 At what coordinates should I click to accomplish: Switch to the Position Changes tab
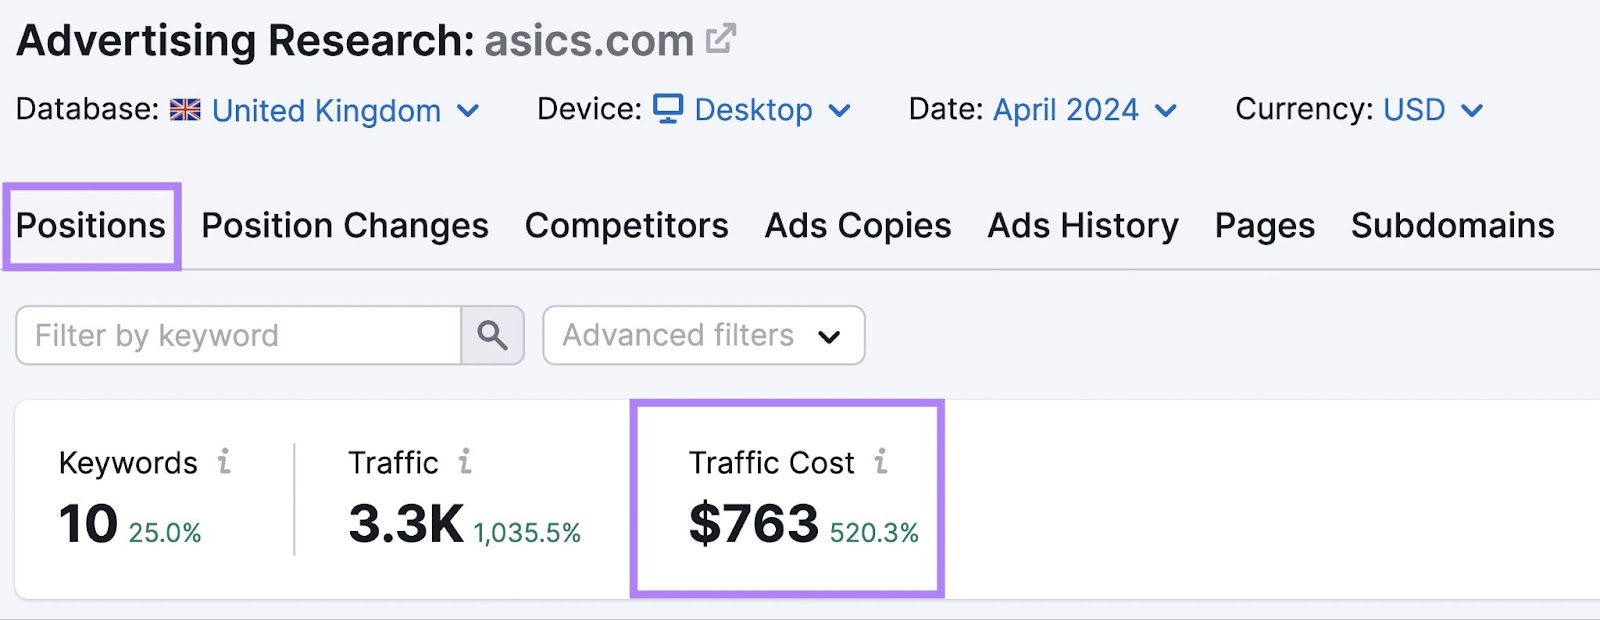coord(343,226)
